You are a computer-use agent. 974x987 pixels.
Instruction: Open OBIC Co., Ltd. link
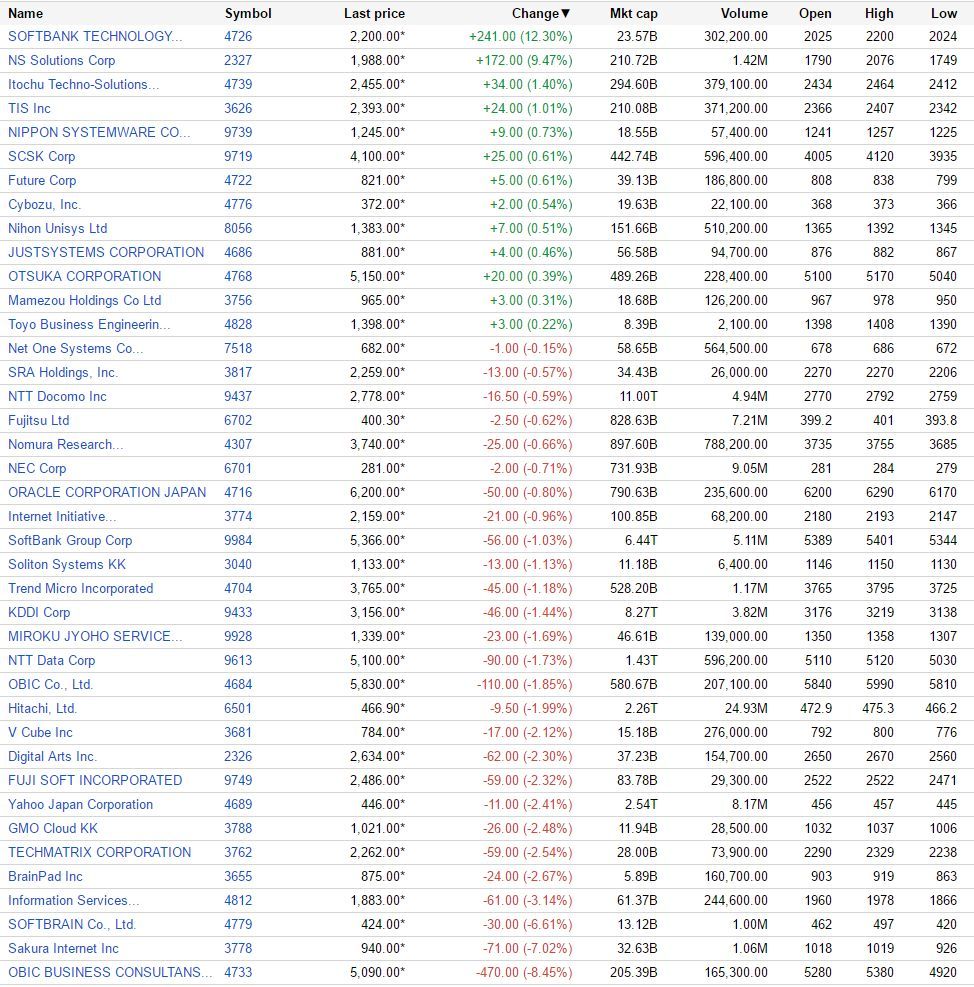(50, 684)
